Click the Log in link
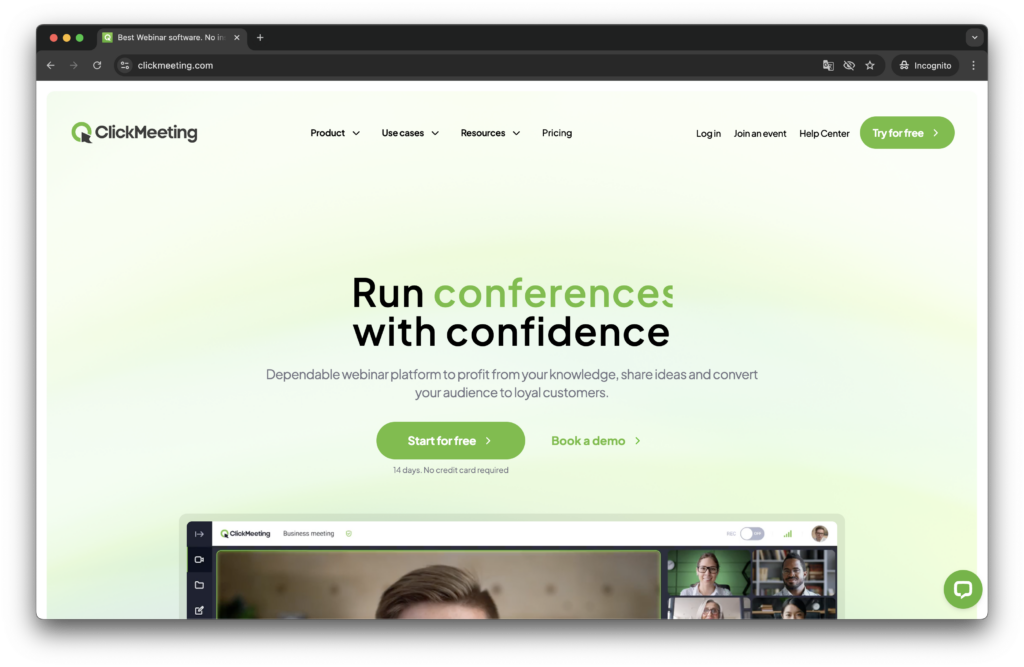Image resolution: width=1024 pixels, height=667 pixels. tap(708, 134)
